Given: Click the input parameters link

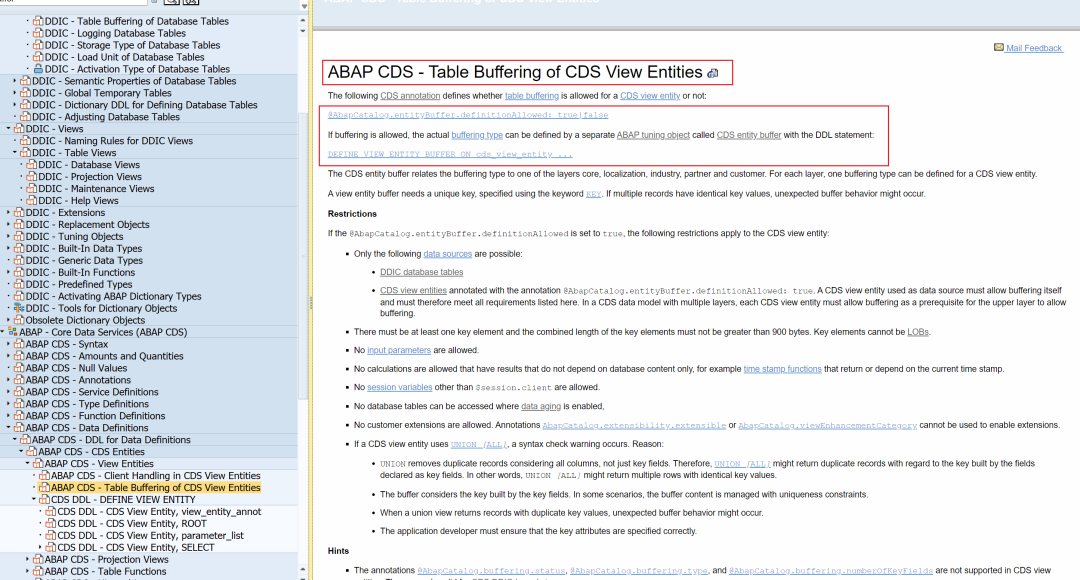Looking at the screenshot, I should click(399, 350).
